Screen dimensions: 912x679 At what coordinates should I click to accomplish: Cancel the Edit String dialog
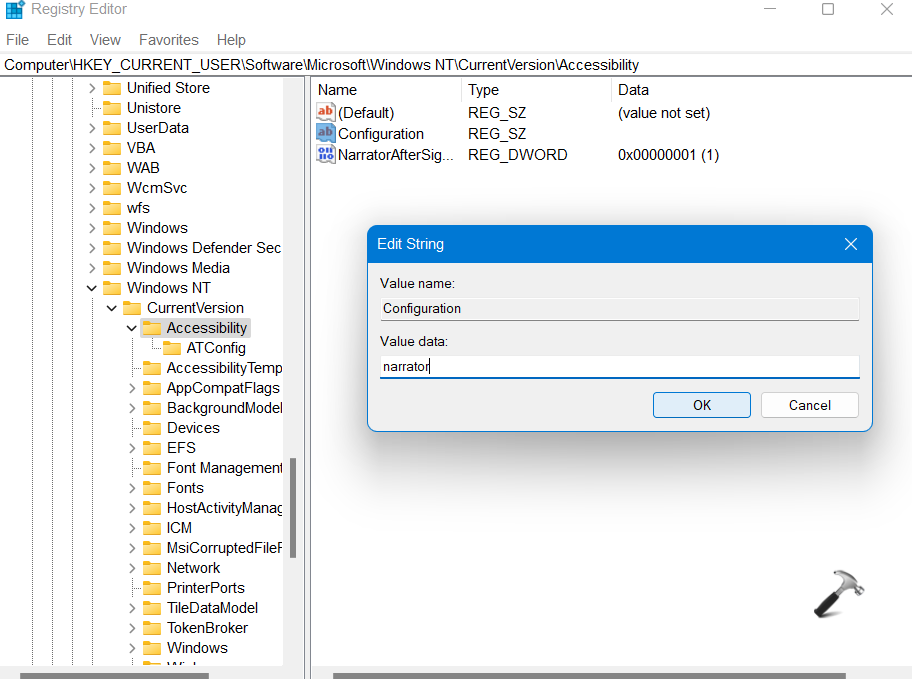pos(810,405)
